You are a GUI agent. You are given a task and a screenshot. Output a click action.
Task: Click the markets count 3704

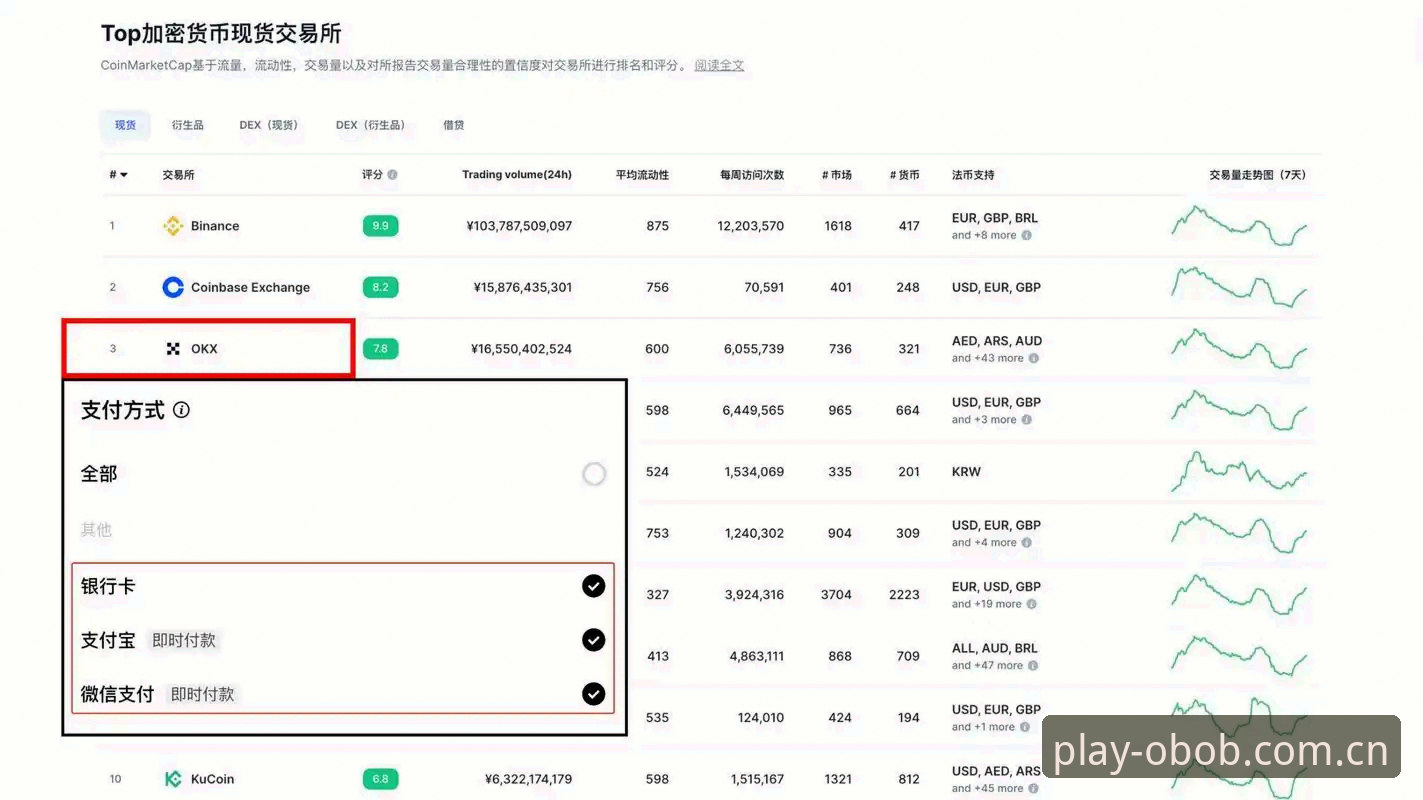pyautogui.click(x=836, y=595)
